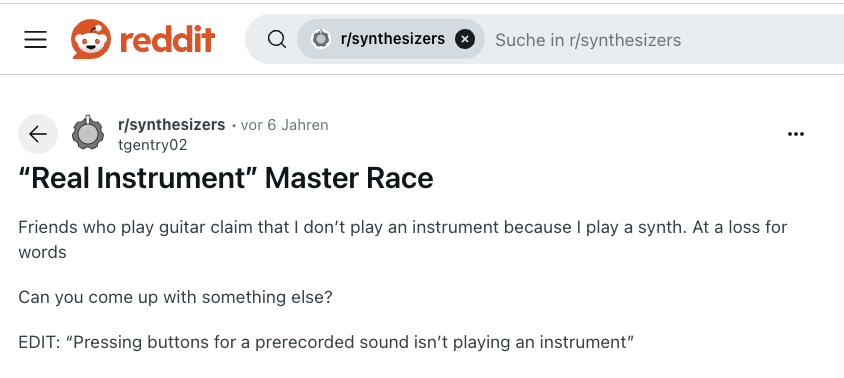844x378 pixels.
Task: Click the paragraph about friends who play guitar
Action: click(x=403, y=239)
